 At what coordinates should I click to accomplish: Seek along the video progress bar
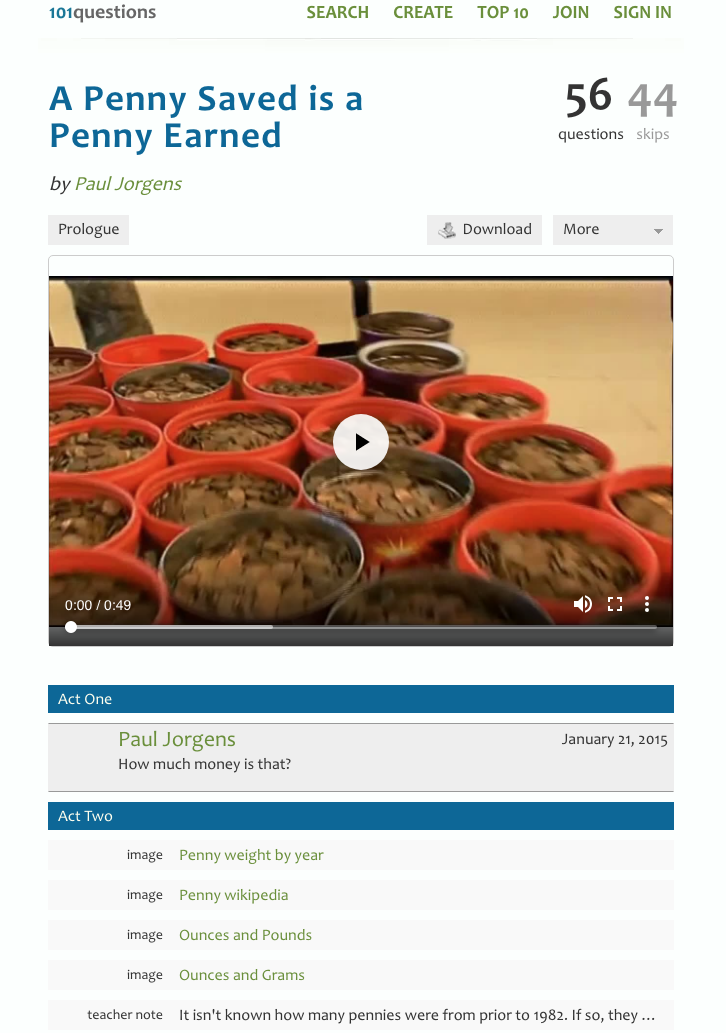click(361, 627)
